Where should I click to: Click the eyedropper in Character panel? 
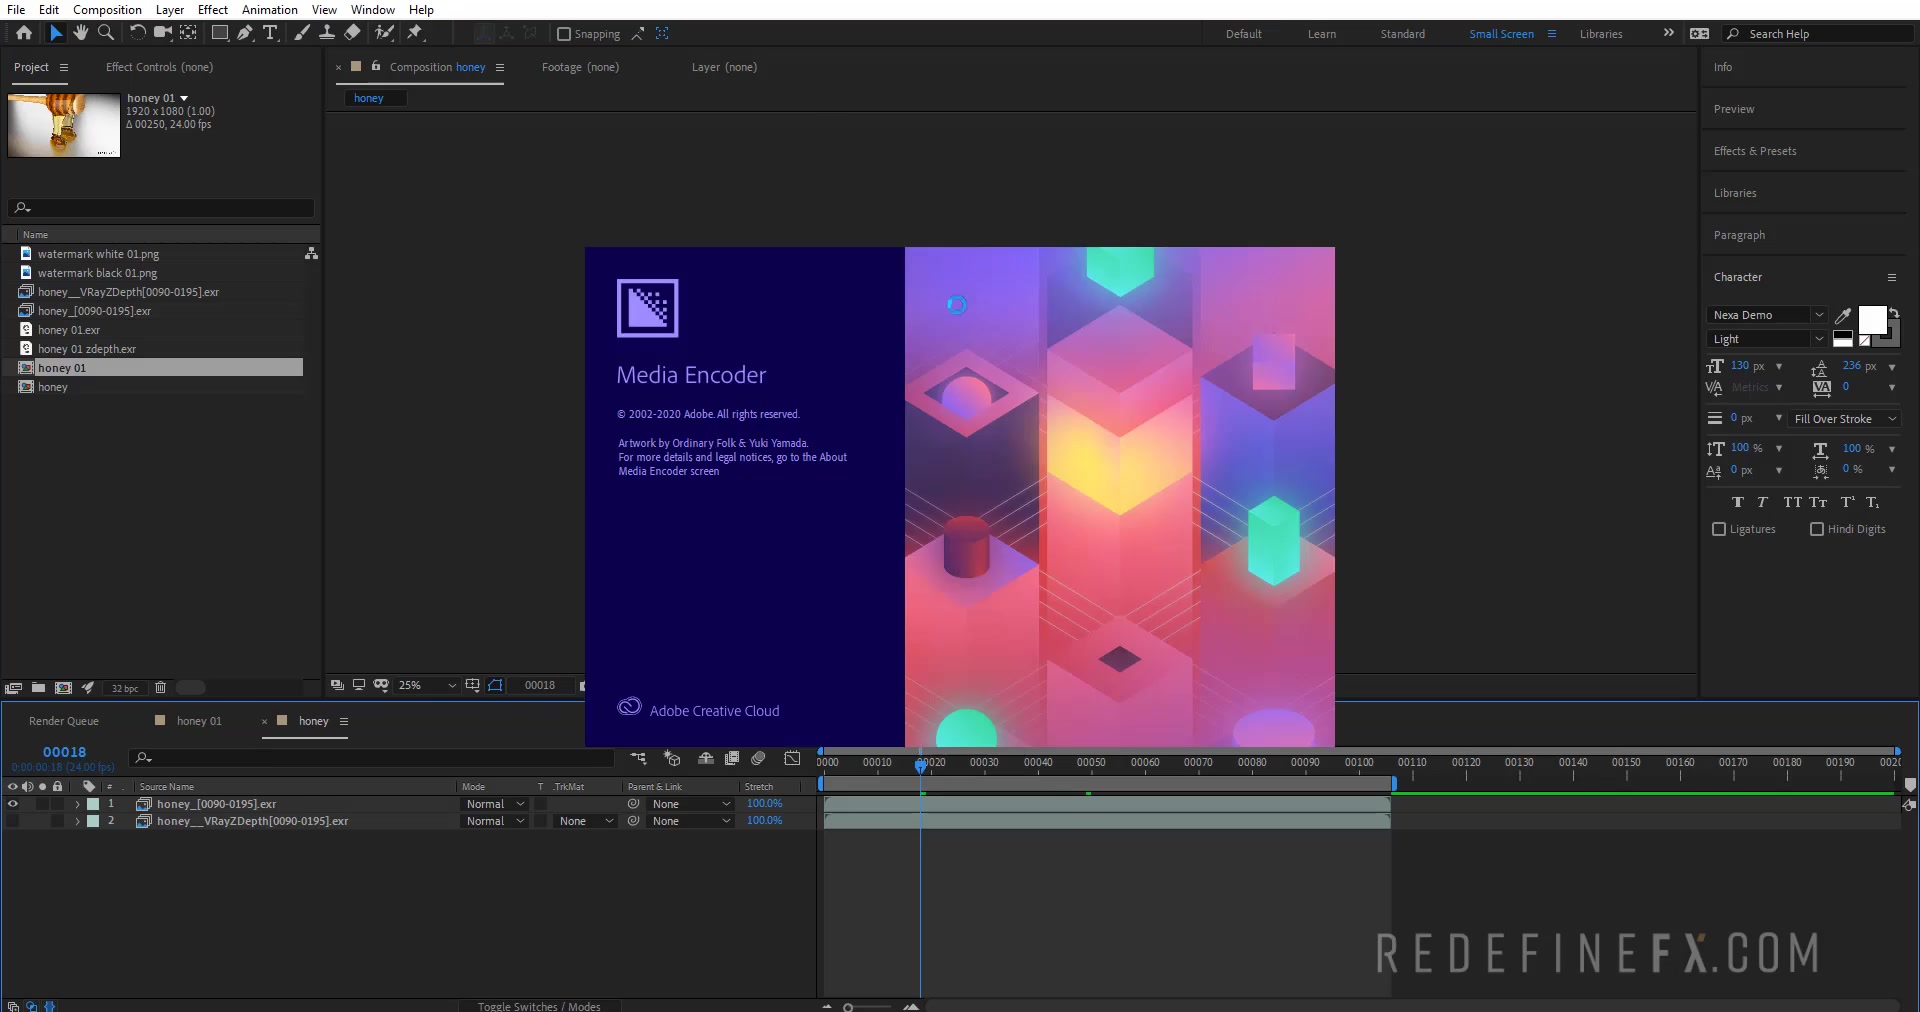pos(1843,315)
